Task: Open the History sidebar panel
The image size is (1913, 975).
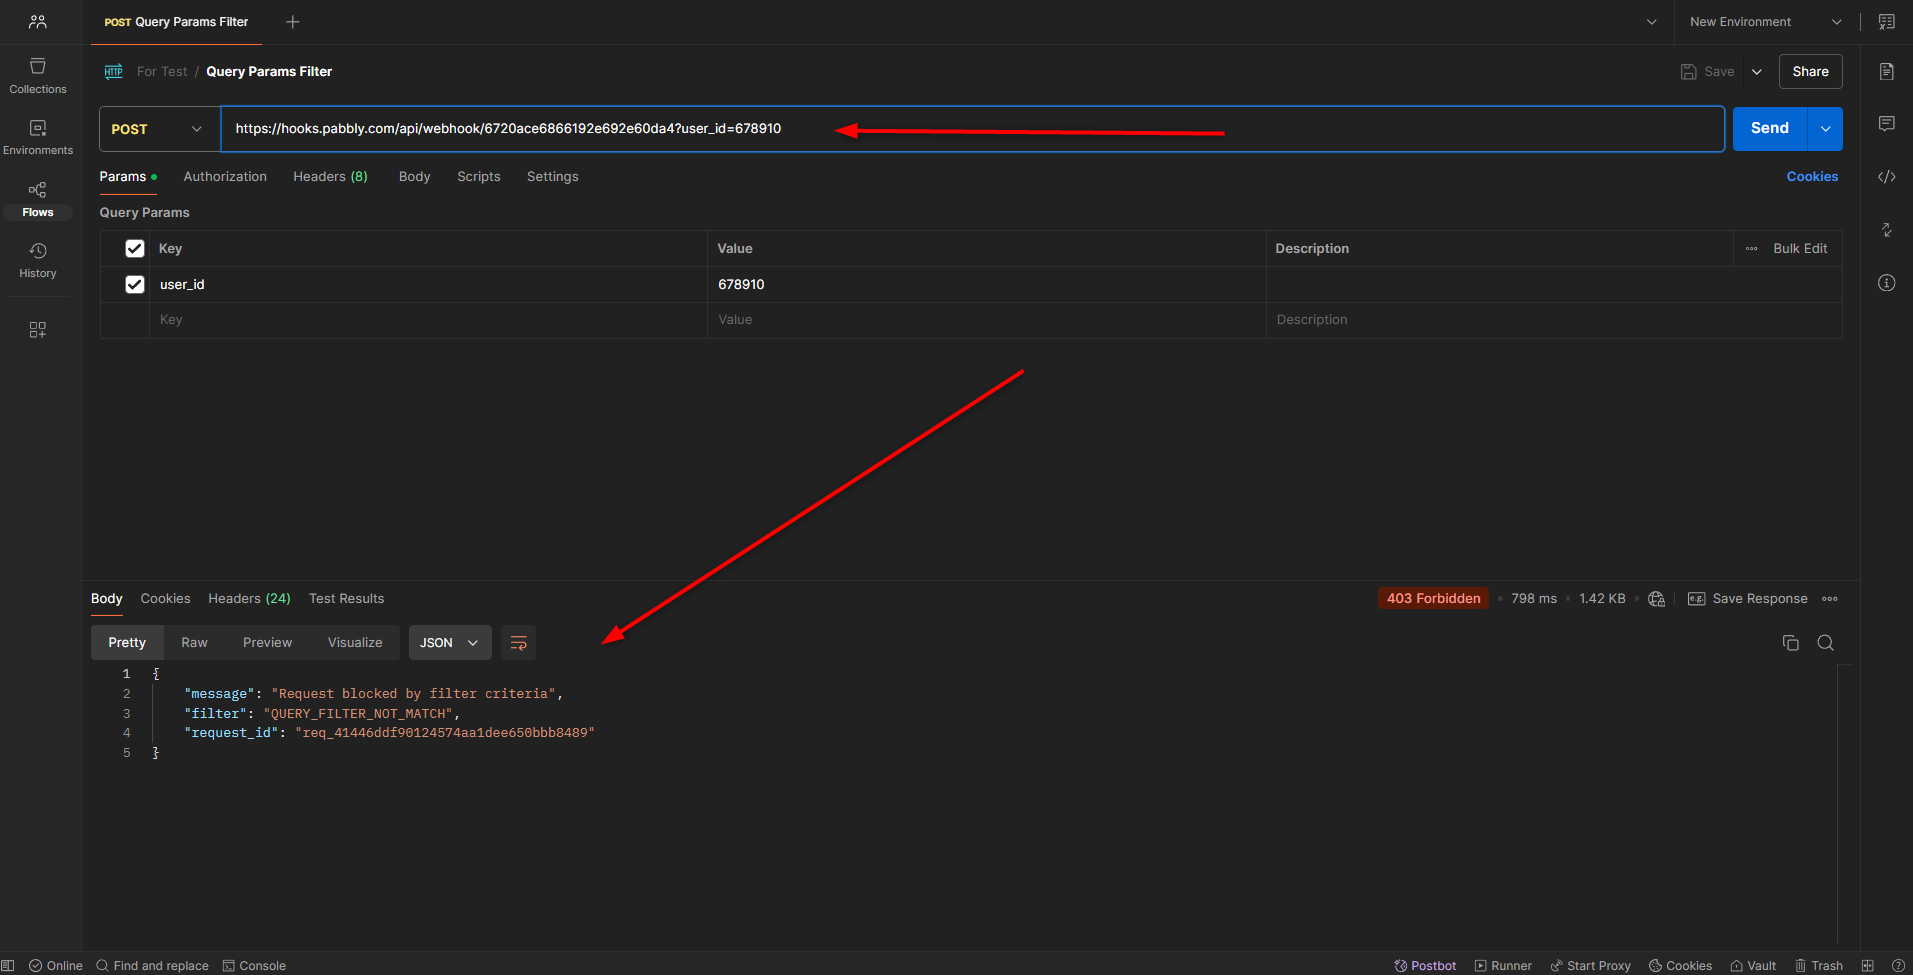Action: (38, 260)
